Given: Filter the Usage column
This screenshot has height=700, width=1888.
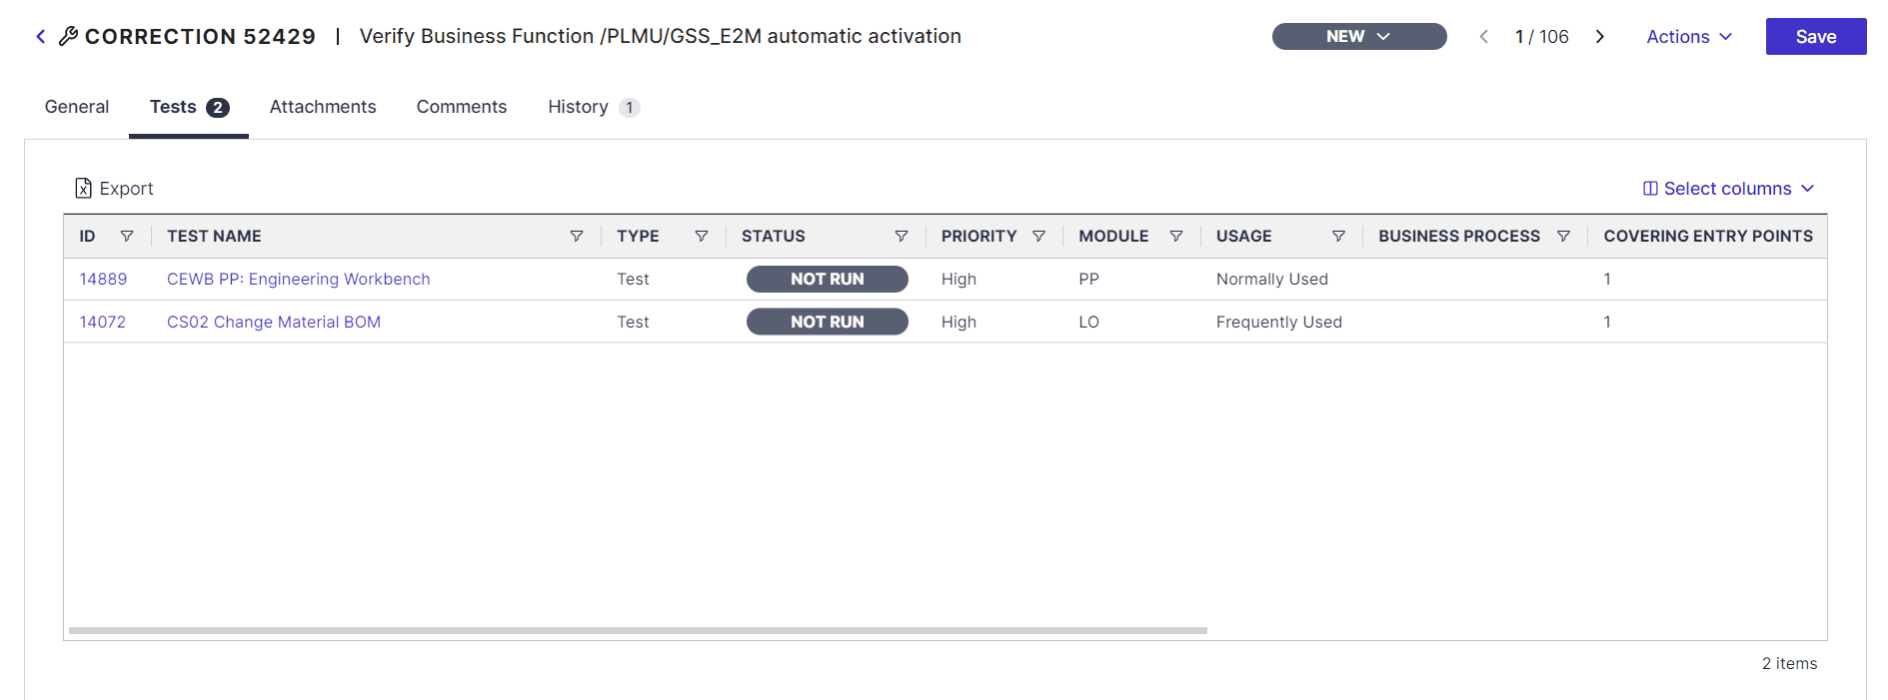Looking at the screenshot, I should click(x=1338, y=236).
